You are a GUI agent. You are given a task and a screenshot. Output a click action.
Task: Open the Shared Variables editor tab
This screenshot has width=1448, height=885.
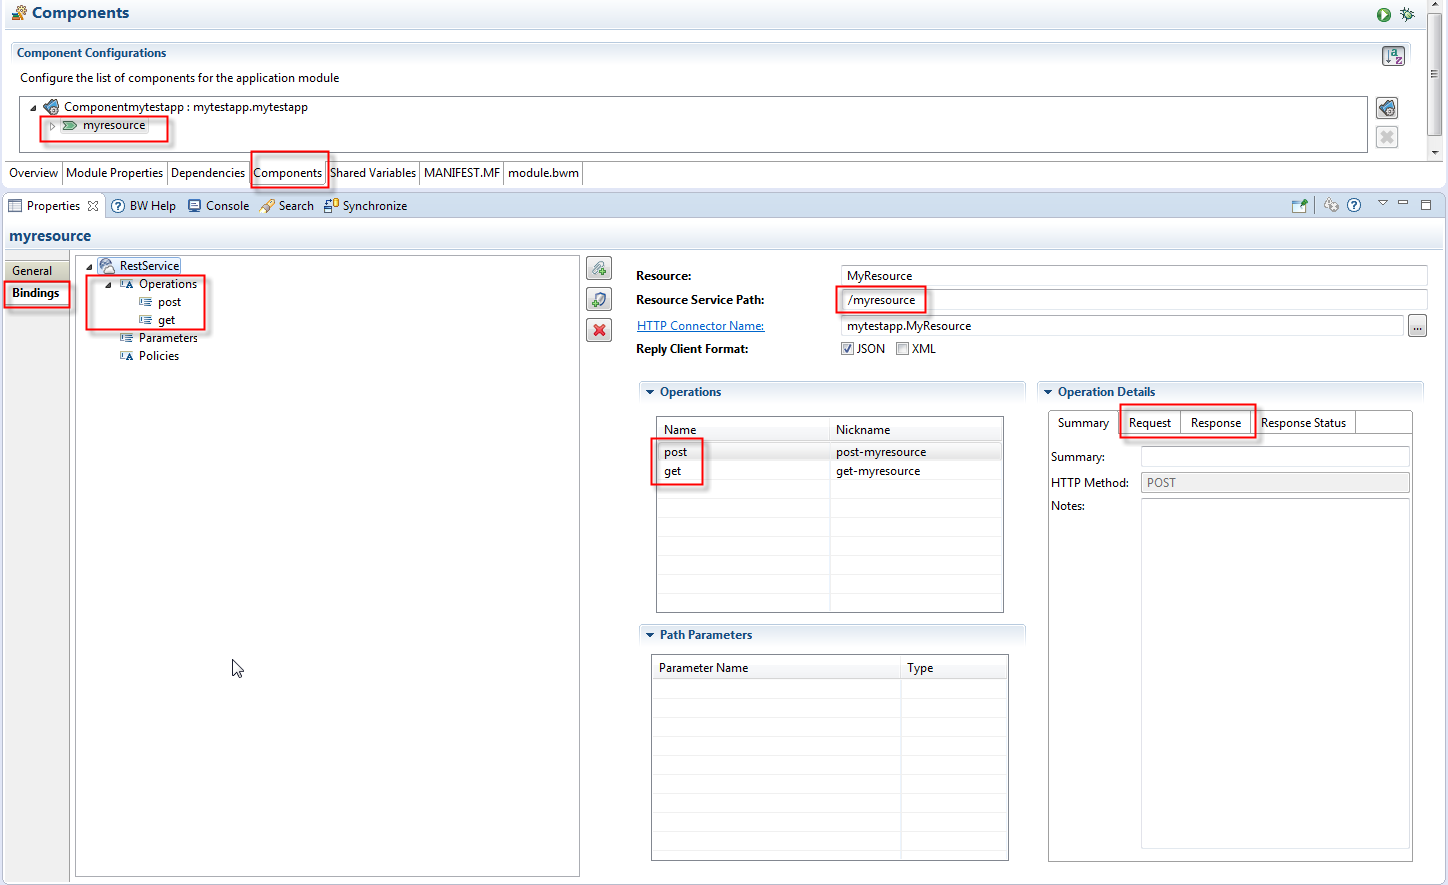point(372,173)
